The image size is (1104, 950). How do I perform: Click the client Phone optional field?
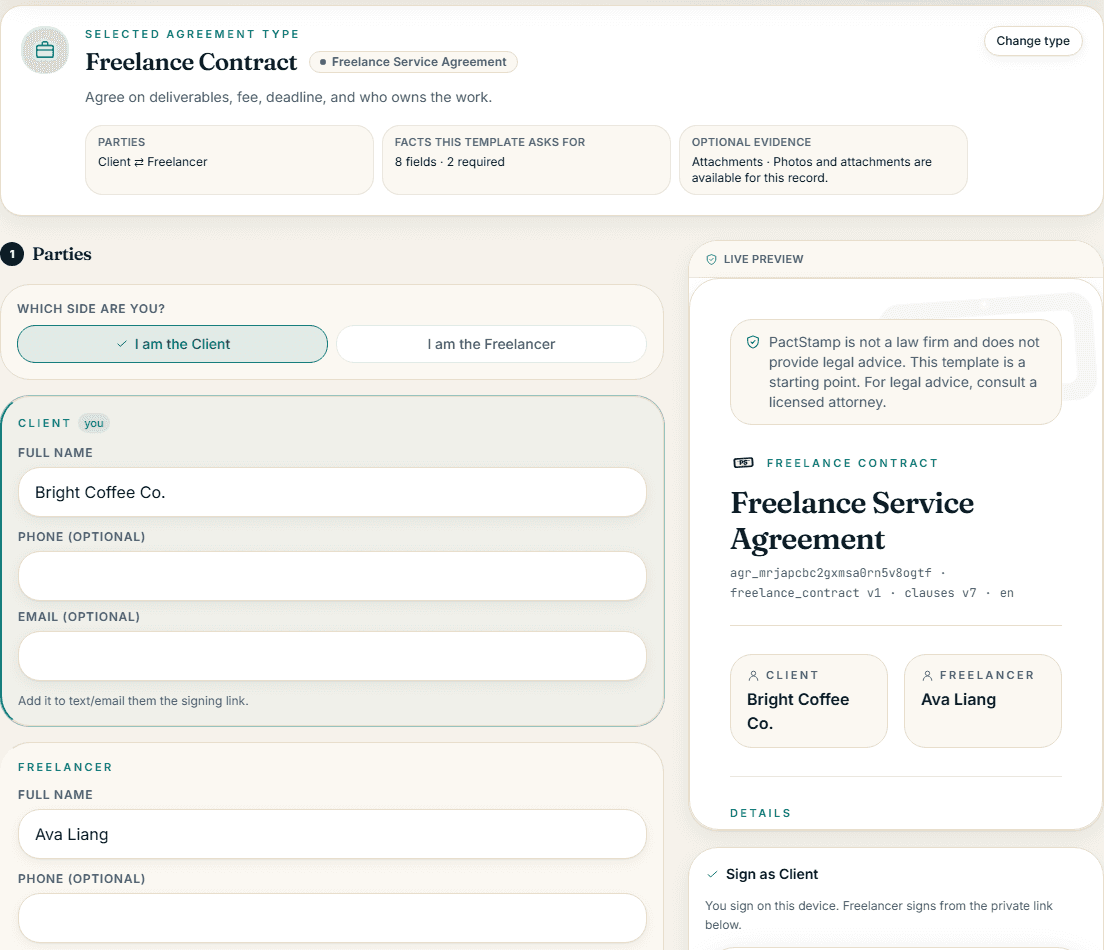[x=332, y=576]
